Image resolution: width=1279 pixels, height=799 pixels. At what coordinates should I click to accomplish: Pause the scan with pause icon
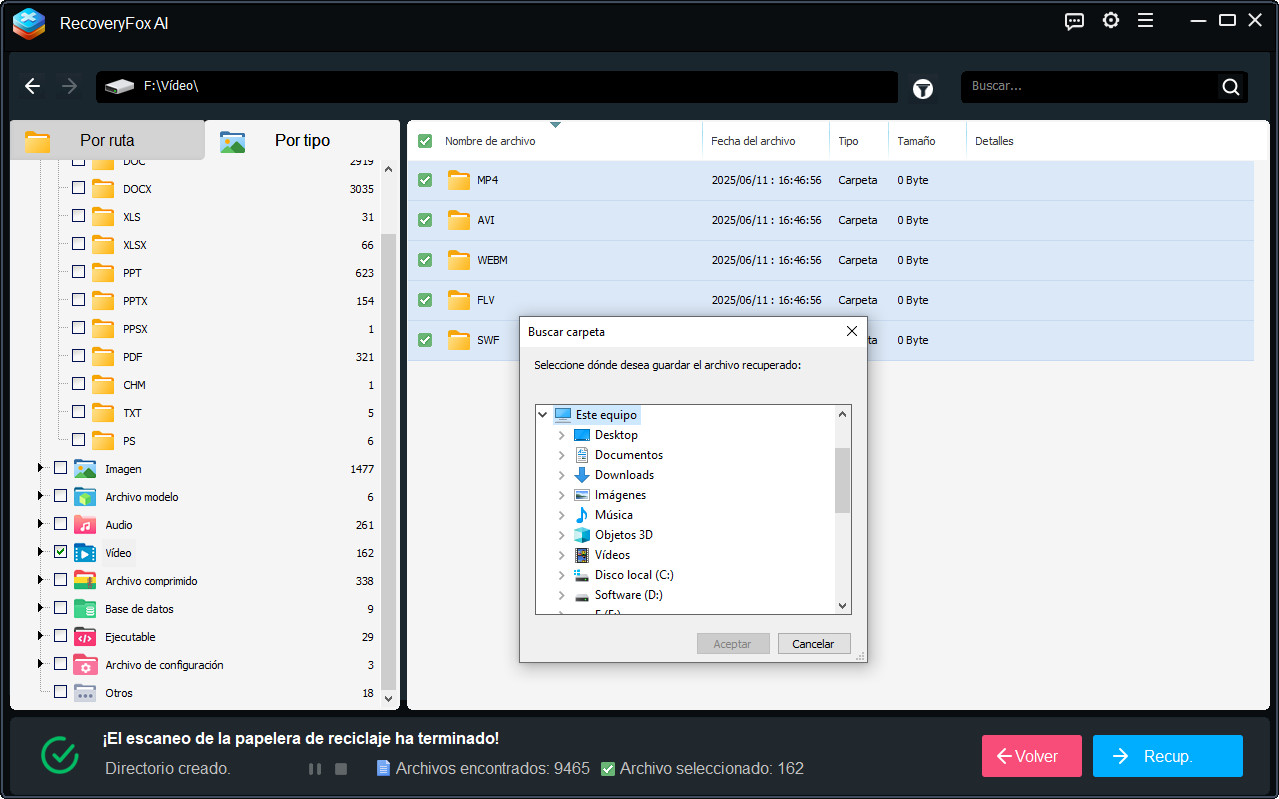coord(315,769)
